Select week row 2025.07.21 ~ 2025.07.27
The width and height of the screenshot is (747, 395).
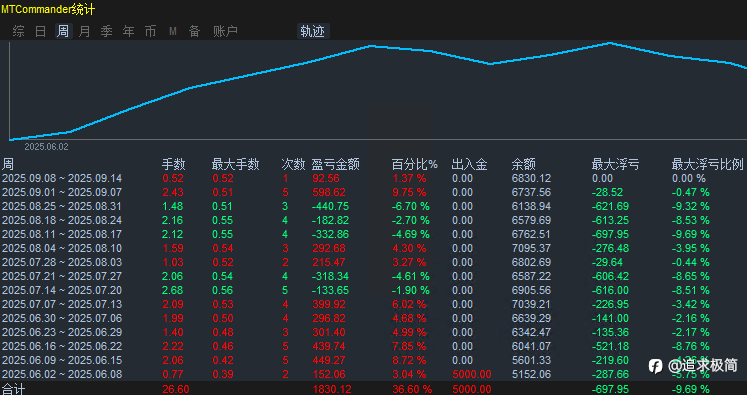pyautogui.click(x=374, y=276)
